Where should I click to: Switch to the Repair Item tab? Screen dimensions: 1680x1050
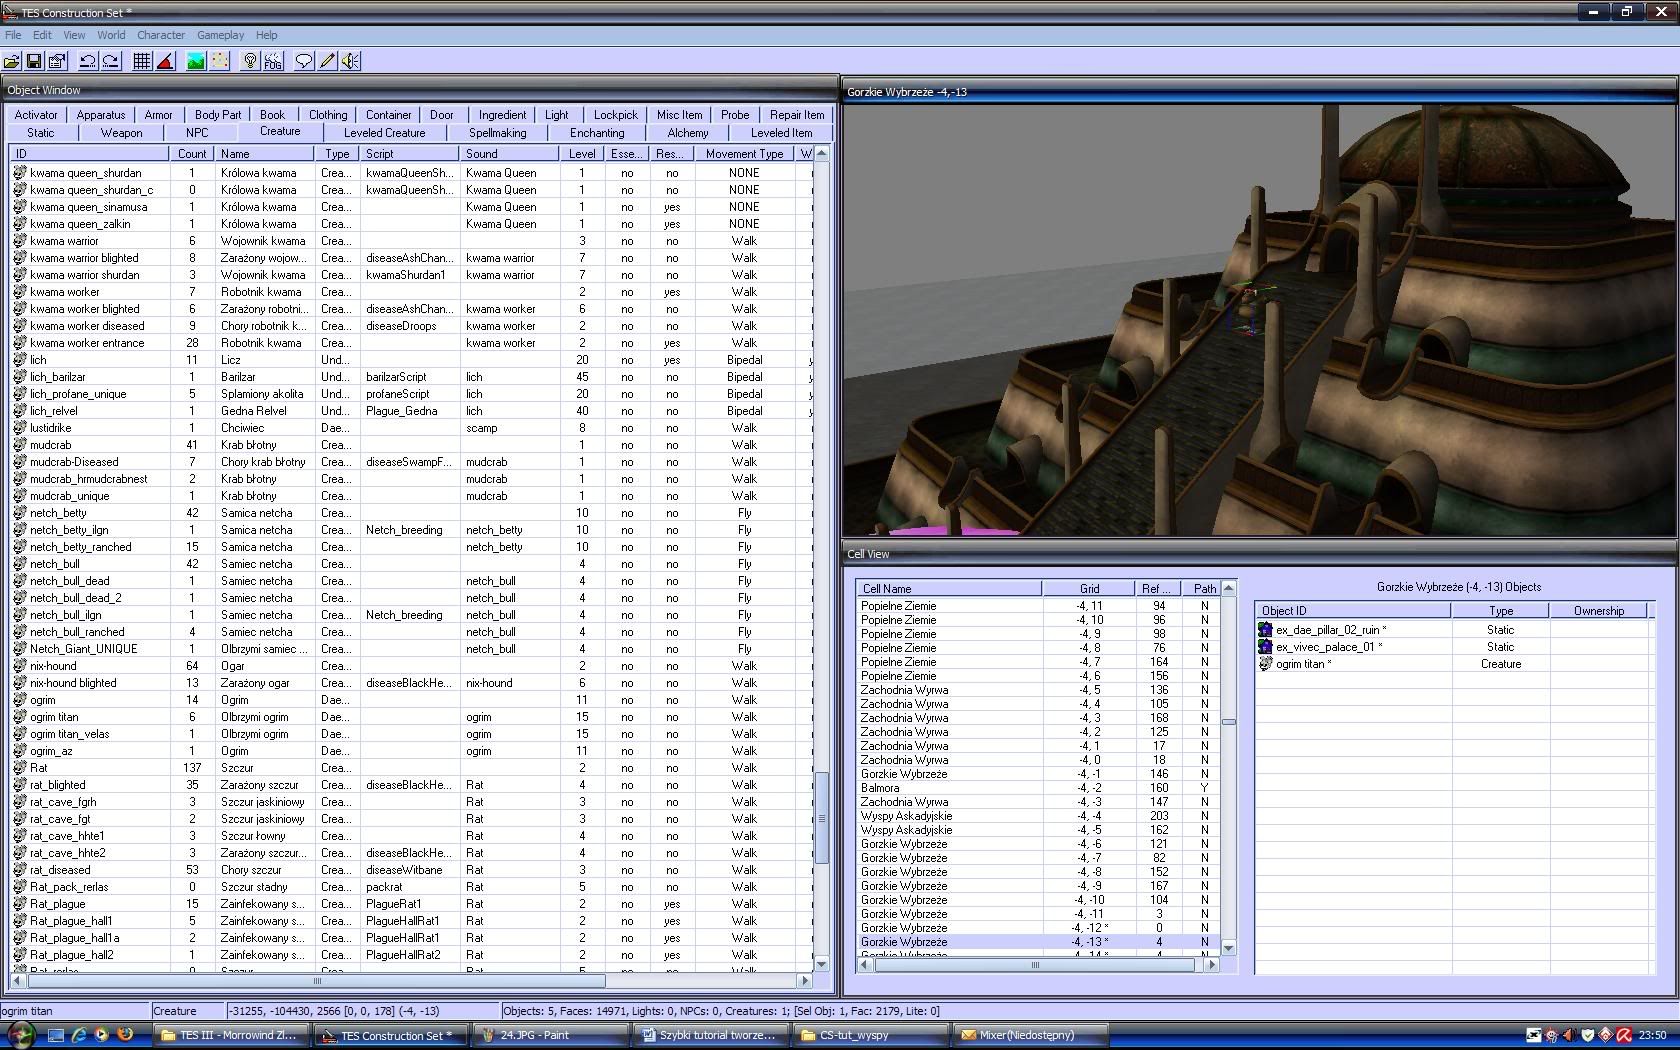(797, 115)
